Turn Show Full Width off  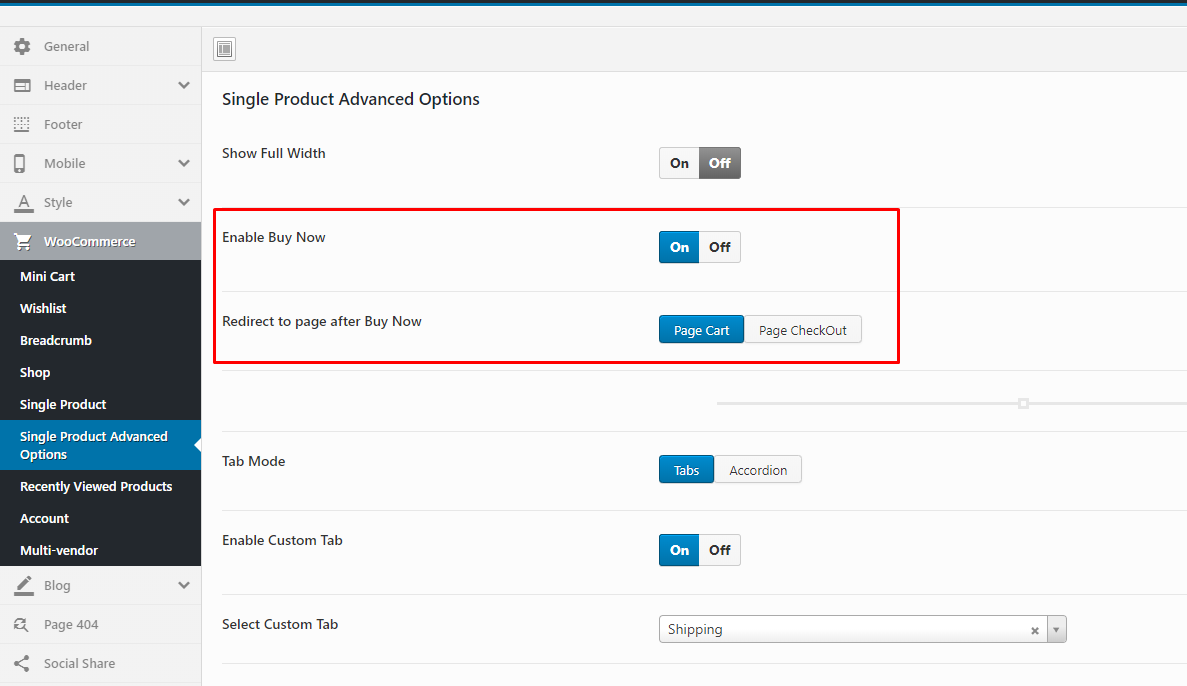pyautogui.click(x=720, y=163)
